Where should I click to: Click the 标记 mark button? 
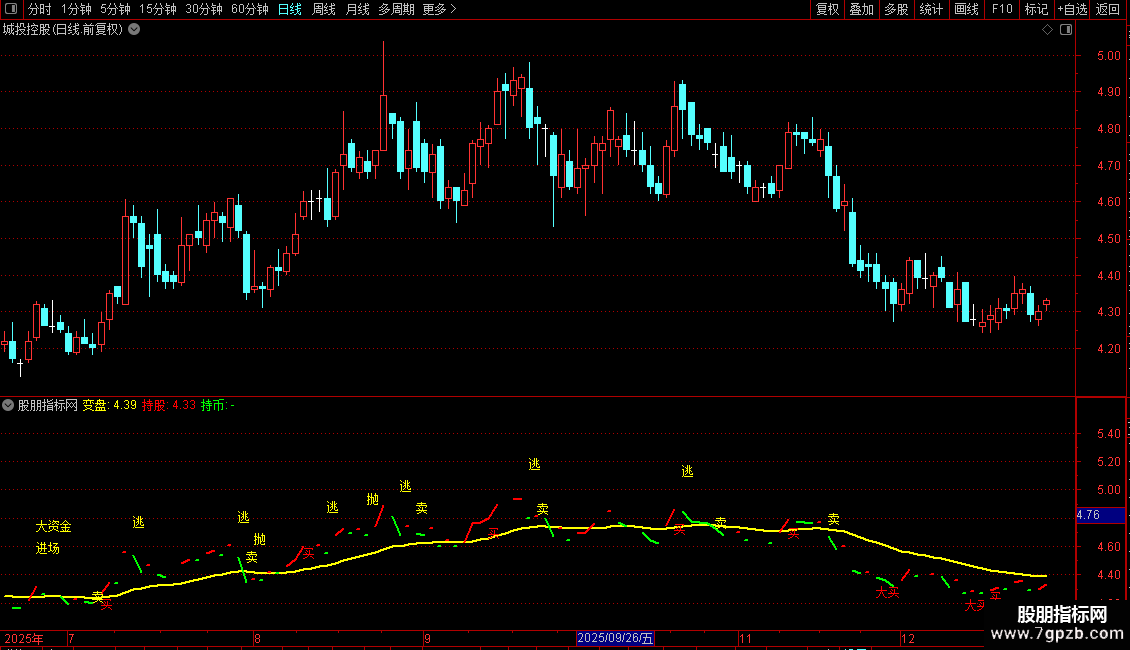point(1036,9)
